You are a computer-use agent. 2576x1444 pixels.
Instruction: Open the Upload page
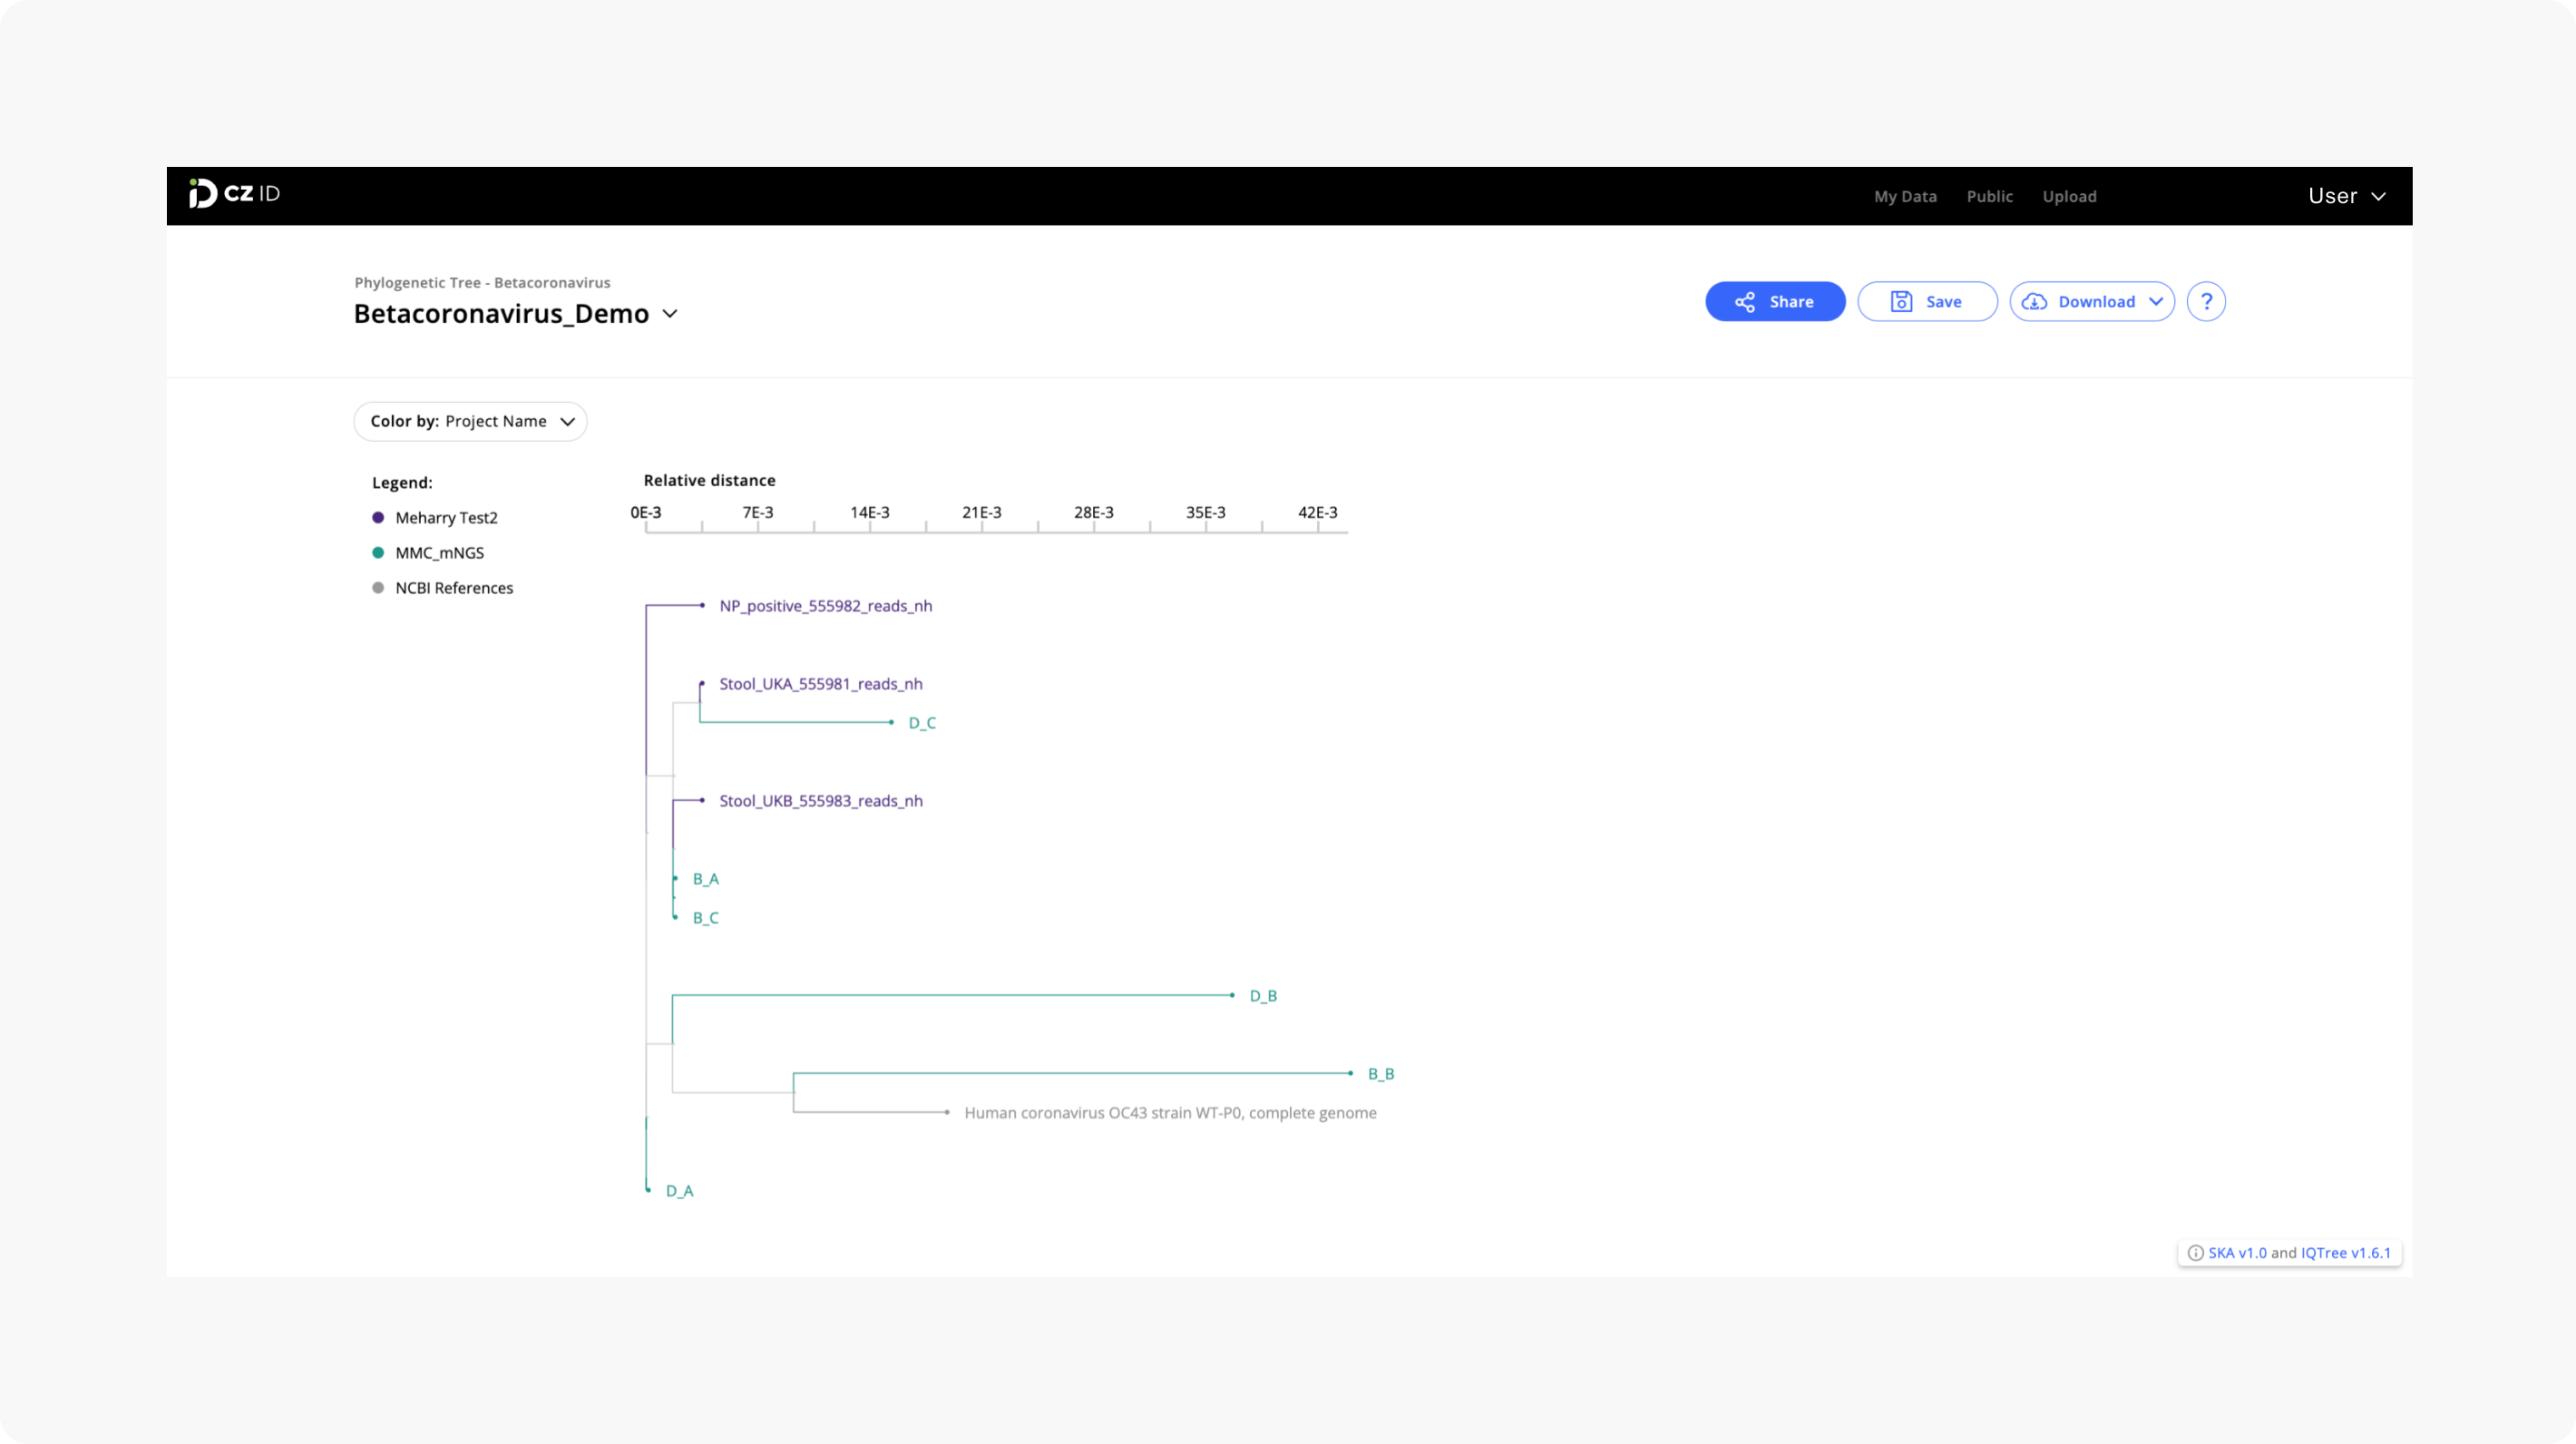[2069, 196]
